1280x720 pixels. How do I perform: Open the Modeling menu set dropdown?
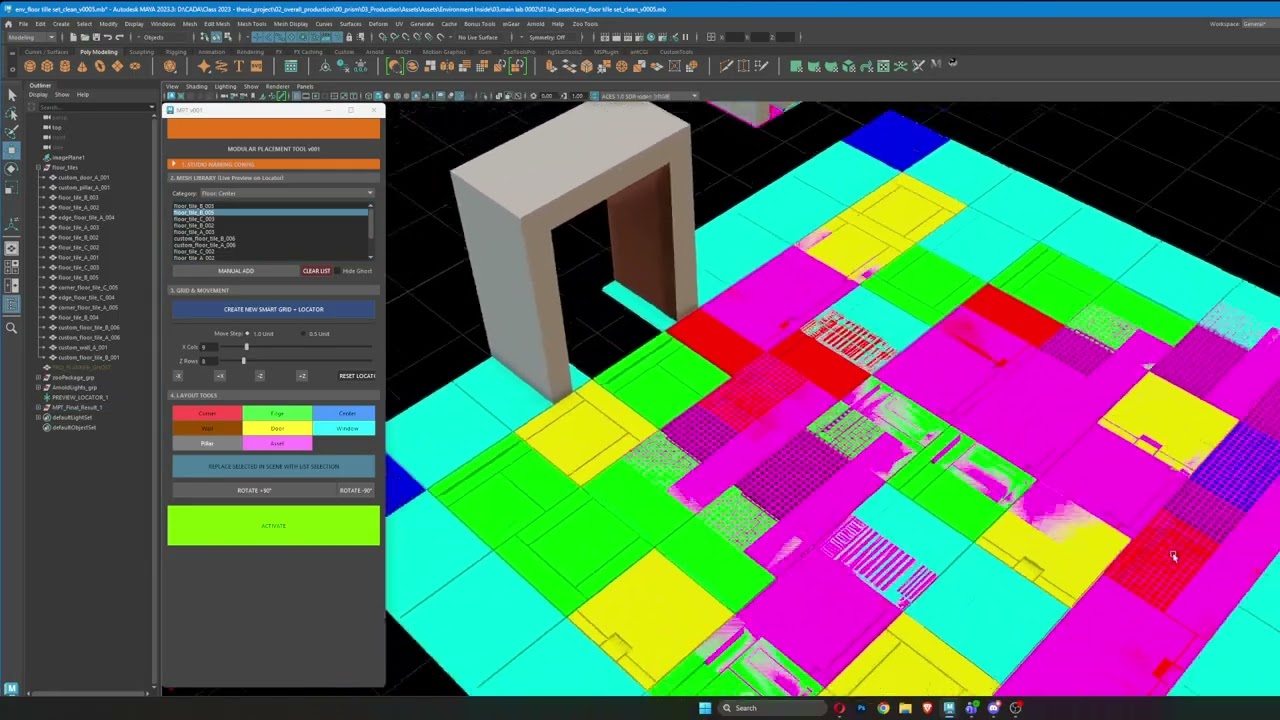(x=31, y=37)
